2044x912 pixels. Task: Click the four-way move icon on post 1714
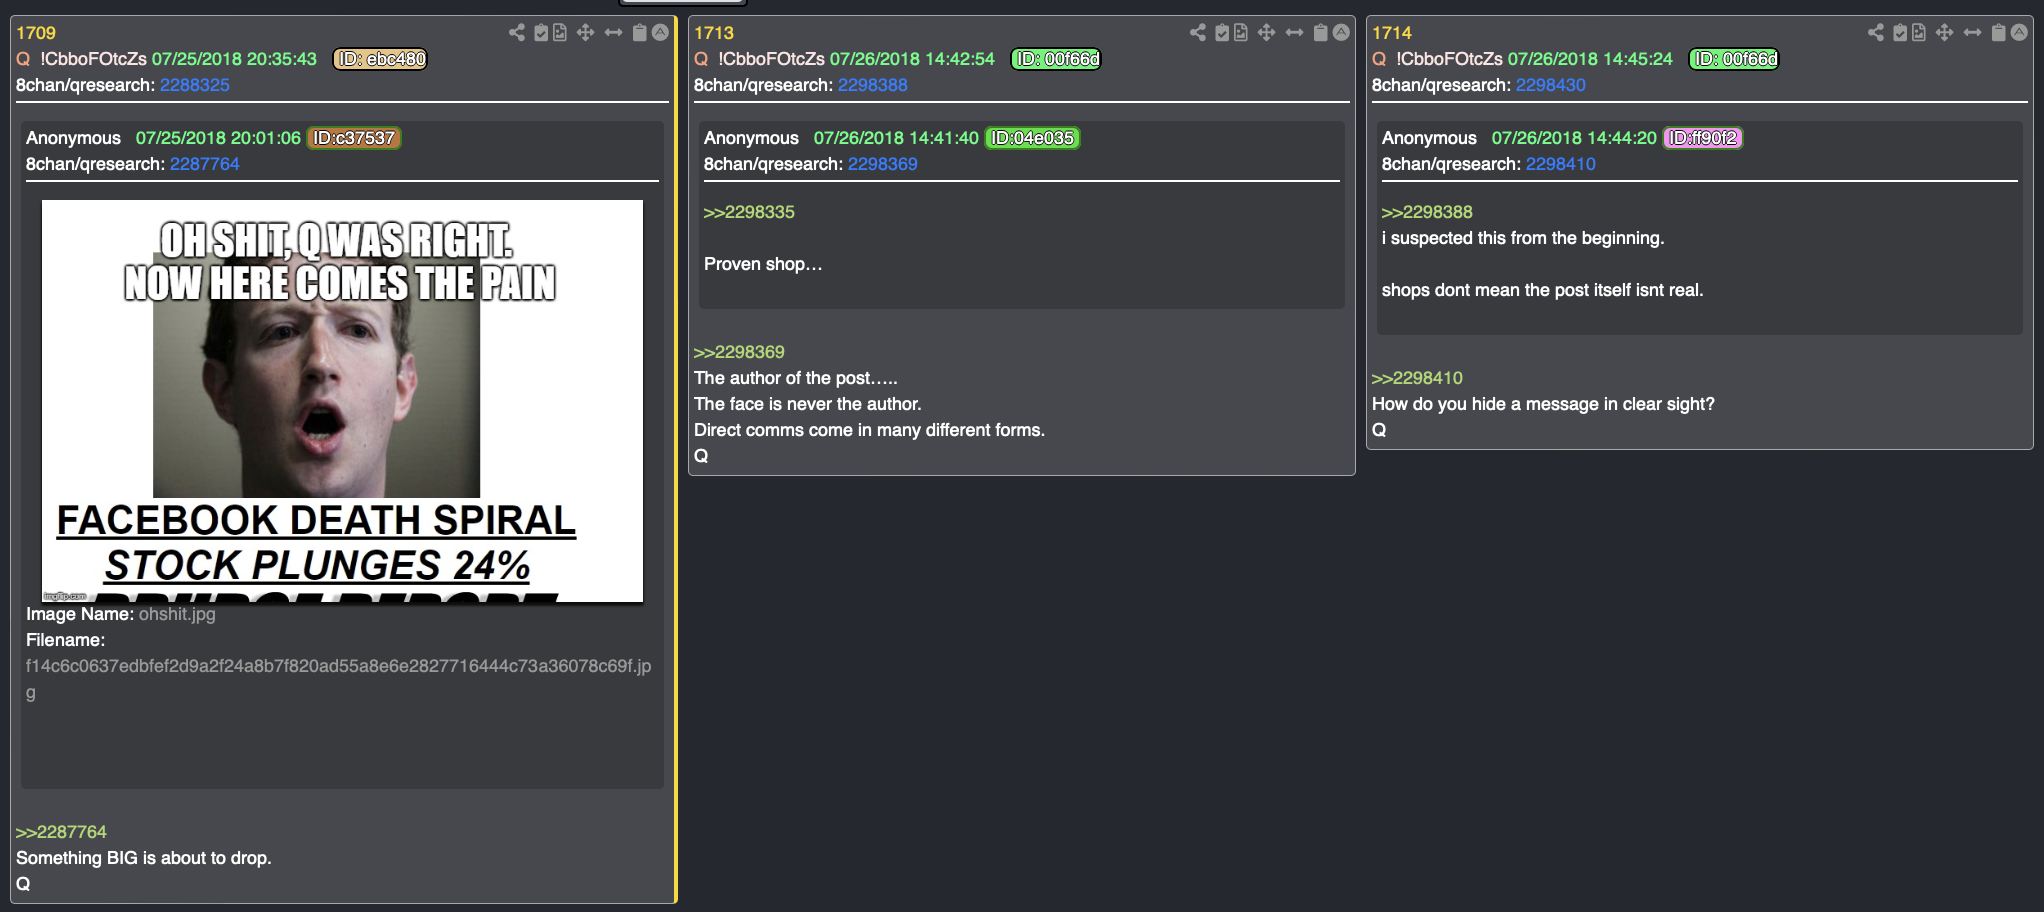click(1945, 33)
